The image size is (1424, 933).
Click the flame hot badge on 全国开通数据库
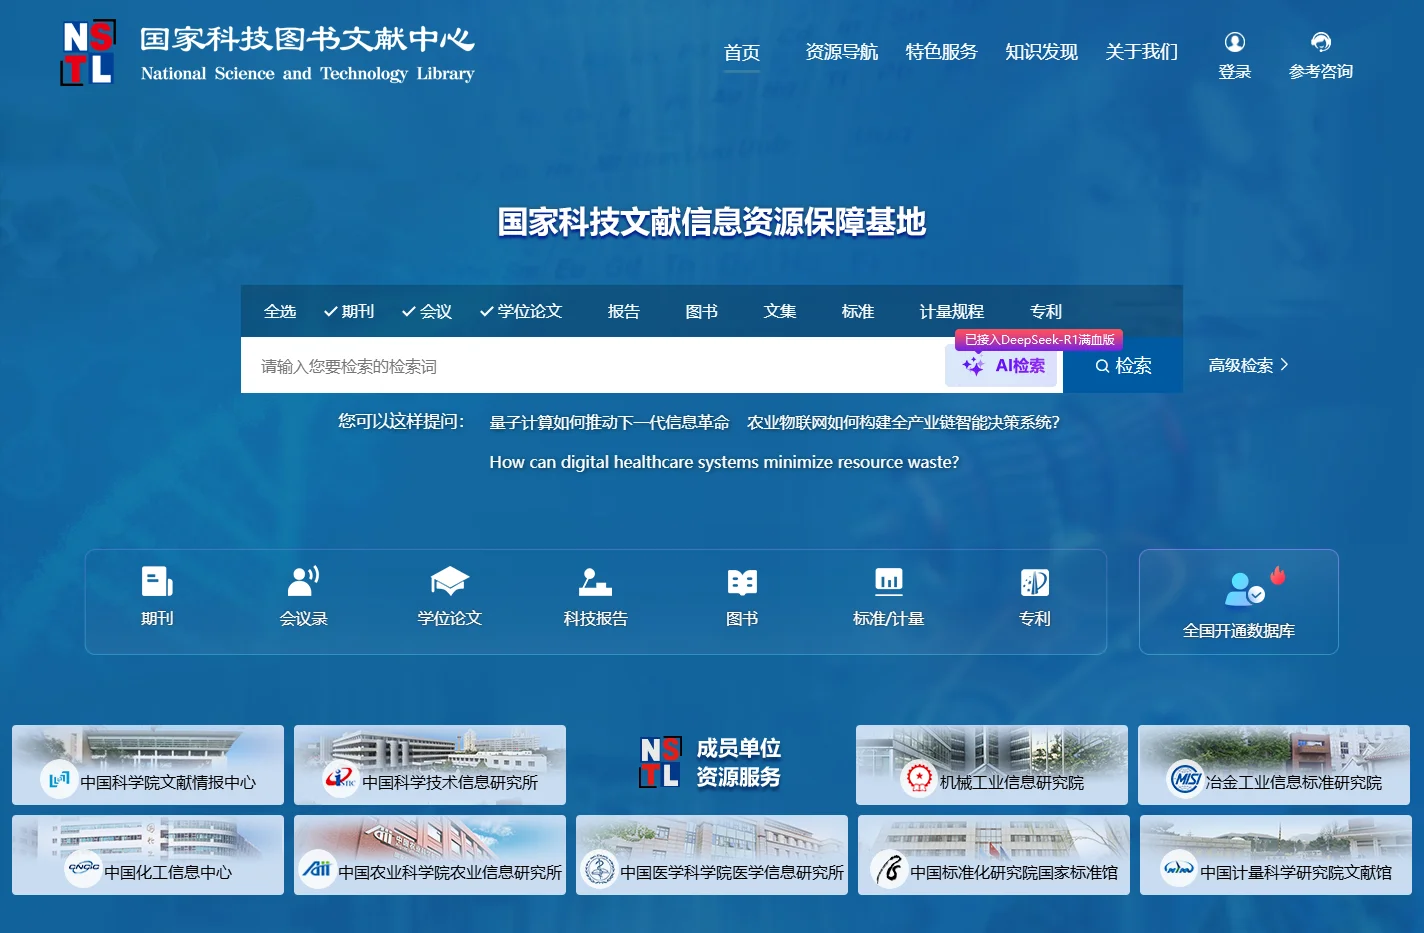[1277, 575]
